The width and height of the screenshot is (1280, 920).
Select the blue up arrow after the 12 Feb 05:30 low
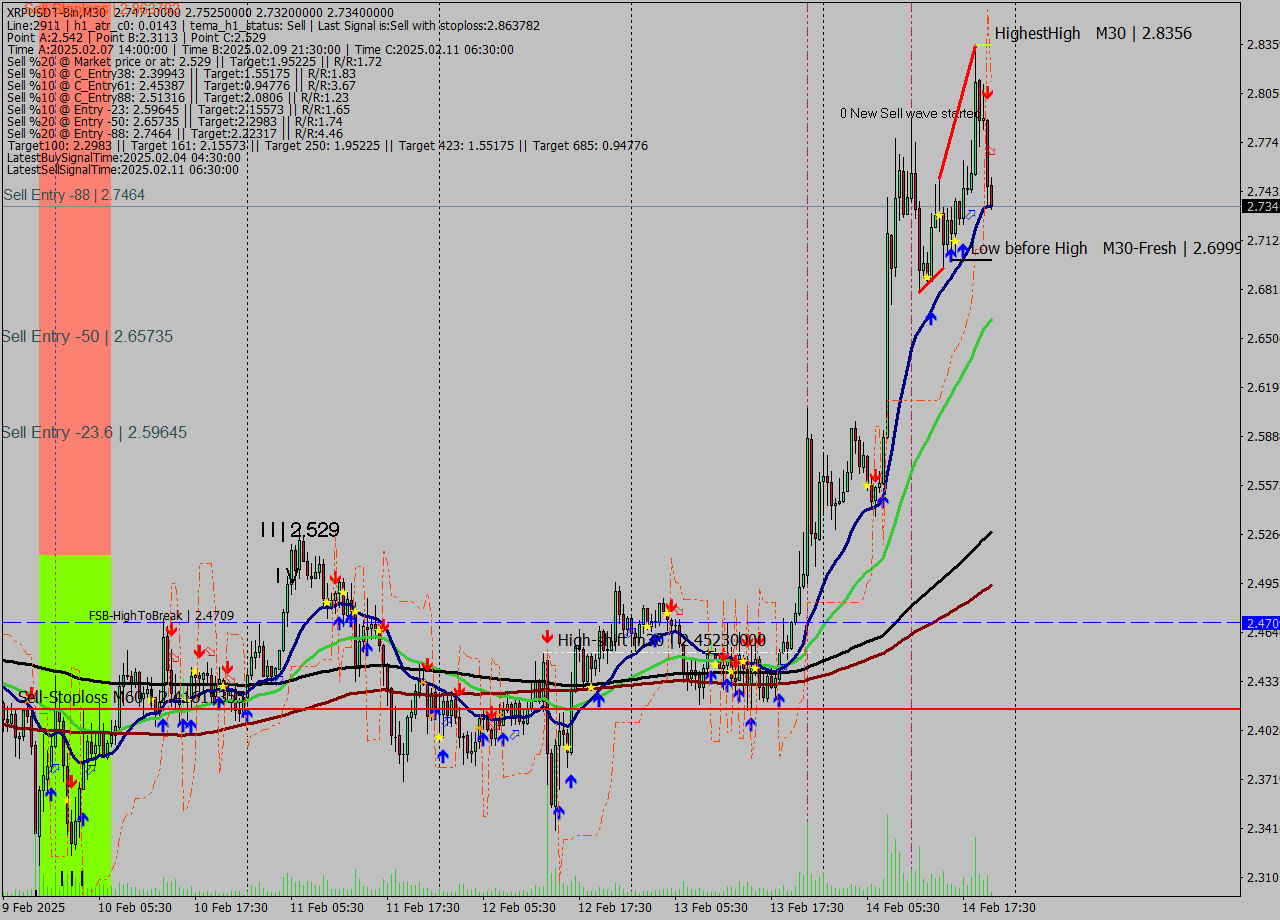click(x=571, y=781)
